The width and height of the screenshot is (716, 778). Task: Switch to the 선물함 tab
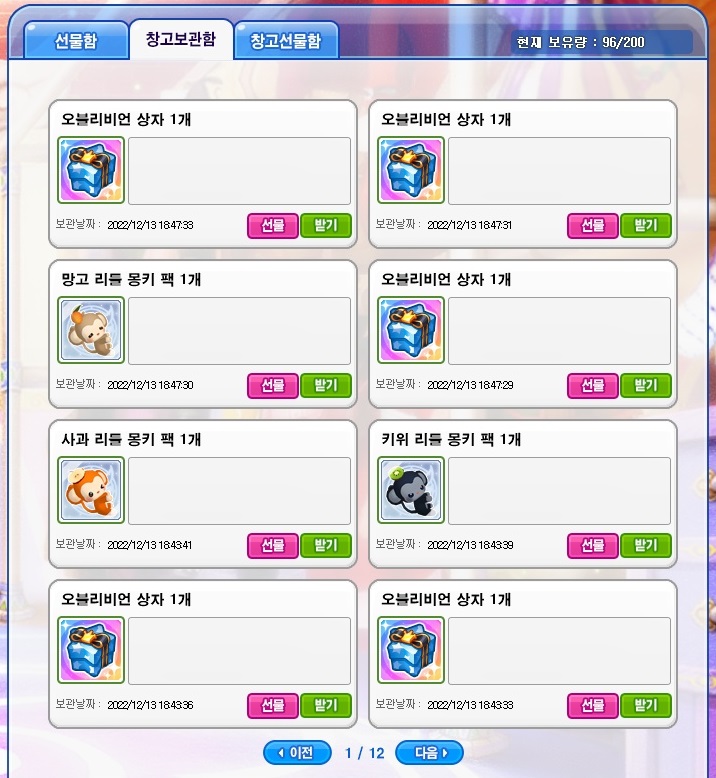[76, 40]
